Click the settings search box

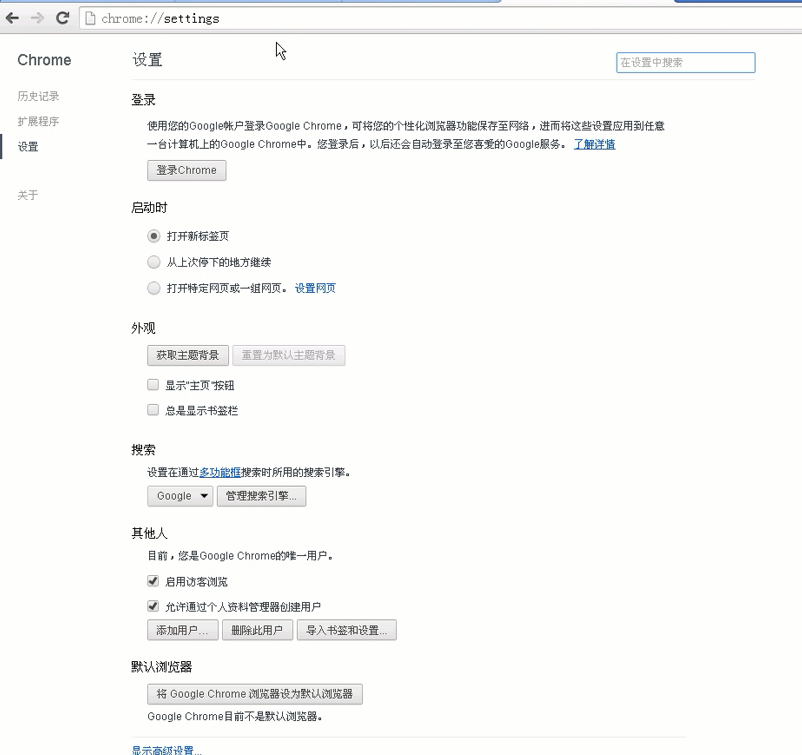(x=685, y=62)
